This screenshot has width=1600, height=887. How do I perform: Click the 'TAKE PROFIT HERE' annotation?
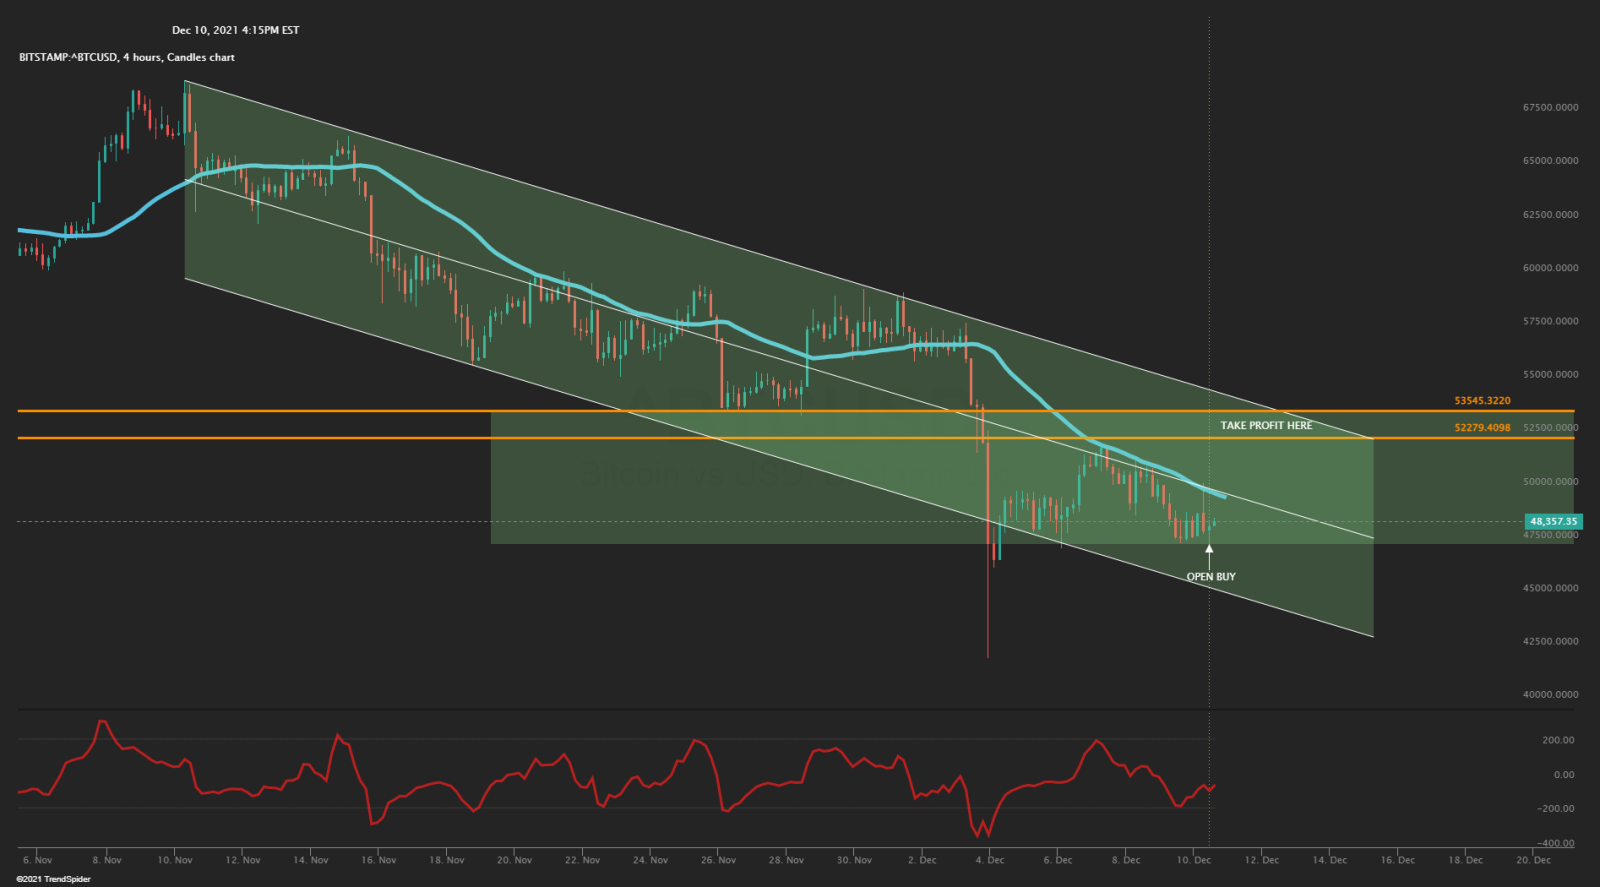tap(1266, 425)
